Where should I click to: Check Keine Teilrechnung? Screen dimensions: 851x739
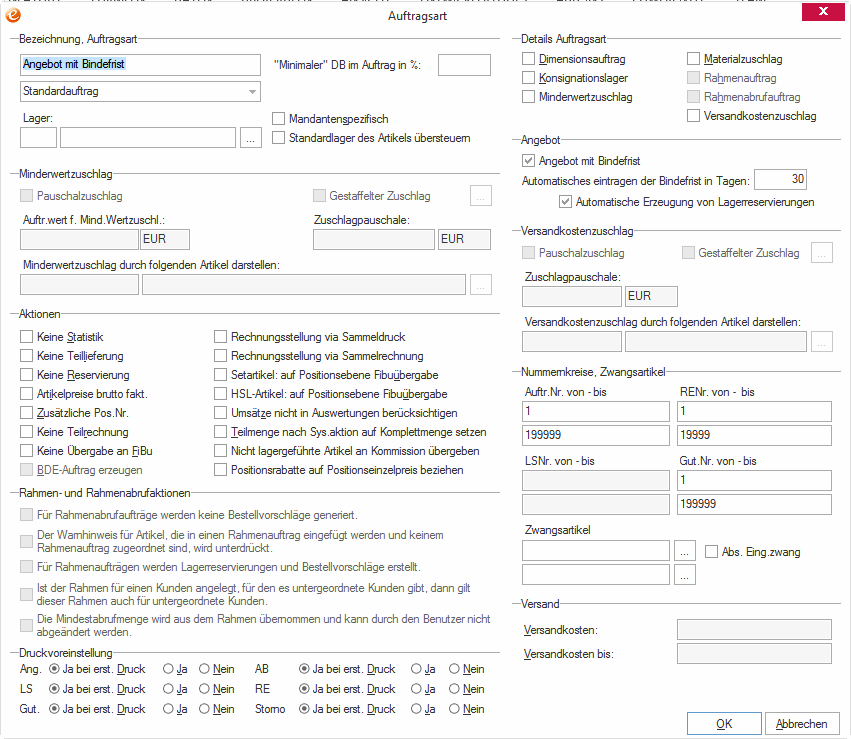click(26, 432)
